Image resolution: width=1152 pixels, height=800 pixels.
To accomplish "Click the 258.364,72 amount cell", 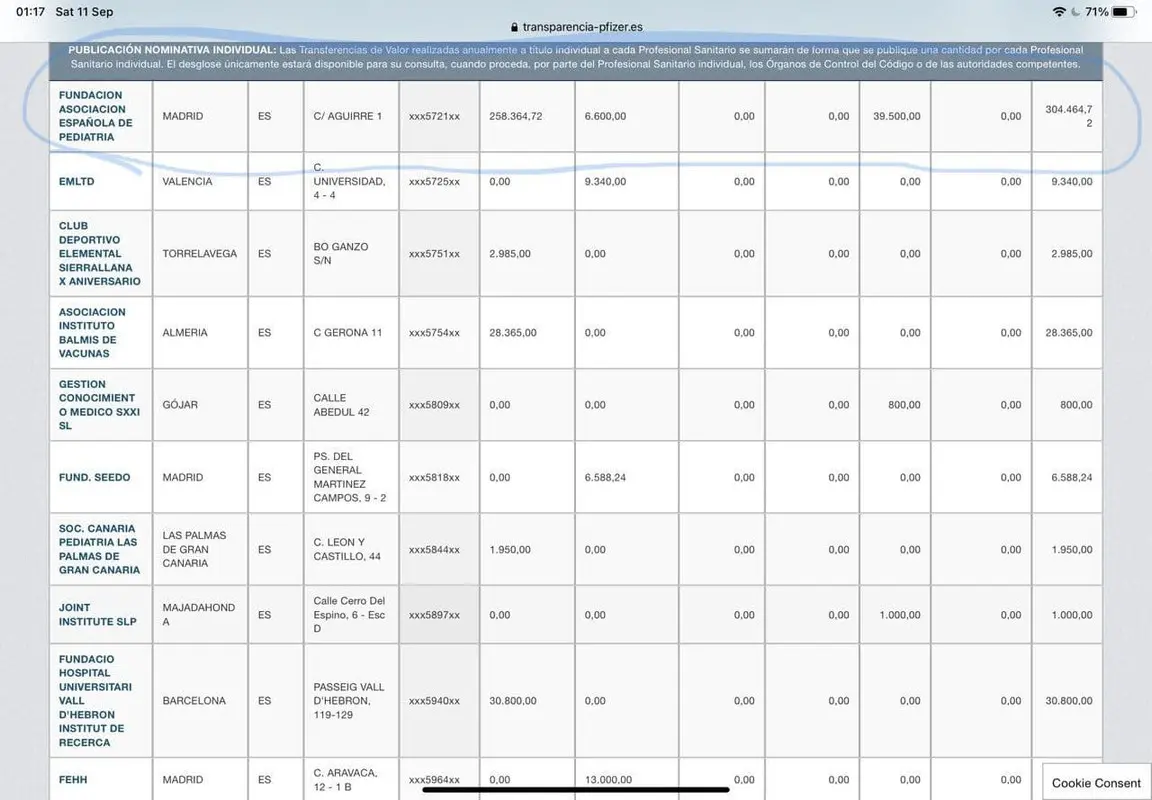I will [x=528, y=116].
